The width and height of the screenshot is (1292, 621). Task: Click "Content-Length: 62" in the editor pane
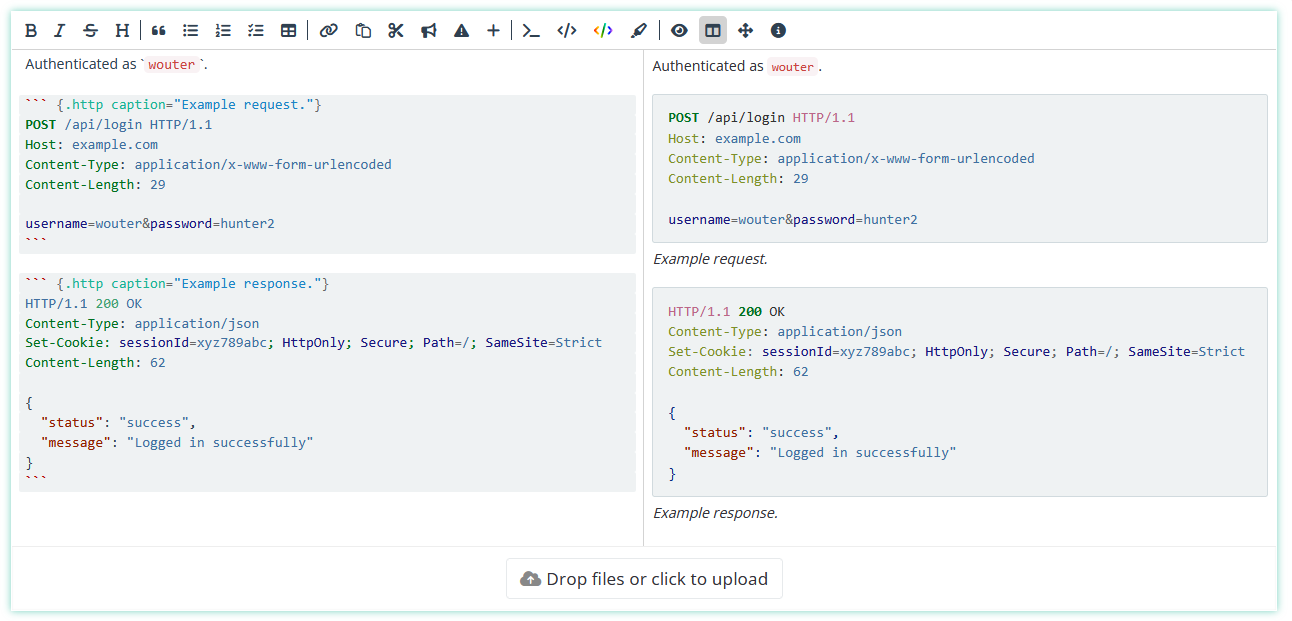click(x=96, y=363)
